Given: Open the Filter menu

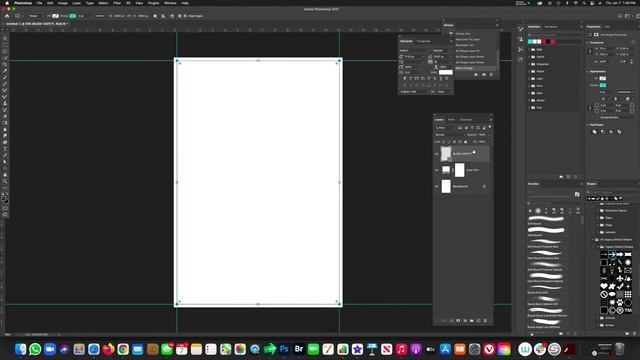Looking at the screenshot, I should tap(117, 3).
